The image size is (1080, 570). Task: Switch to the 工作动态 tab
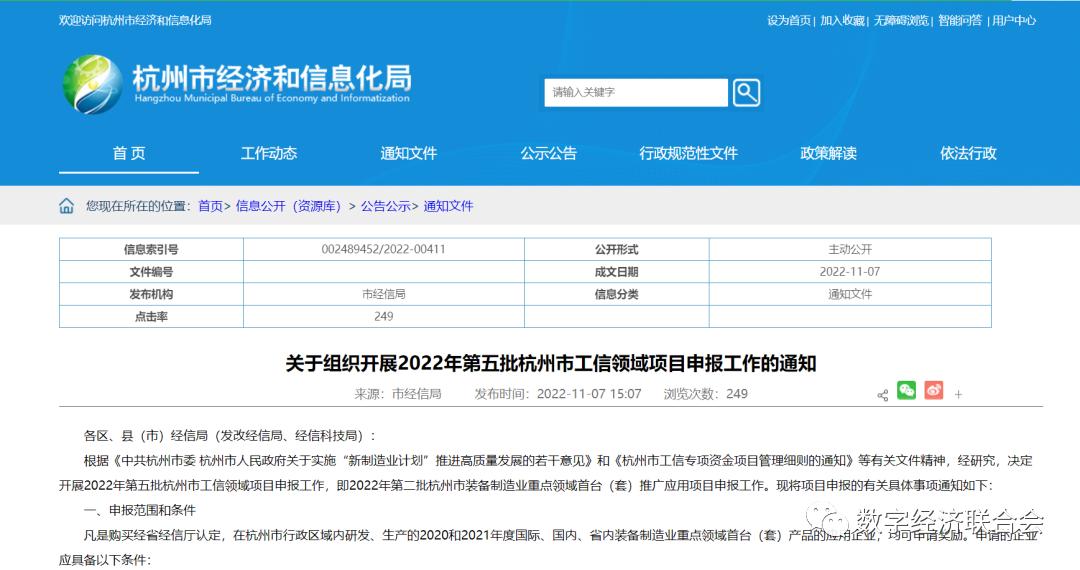coord(269,153)
